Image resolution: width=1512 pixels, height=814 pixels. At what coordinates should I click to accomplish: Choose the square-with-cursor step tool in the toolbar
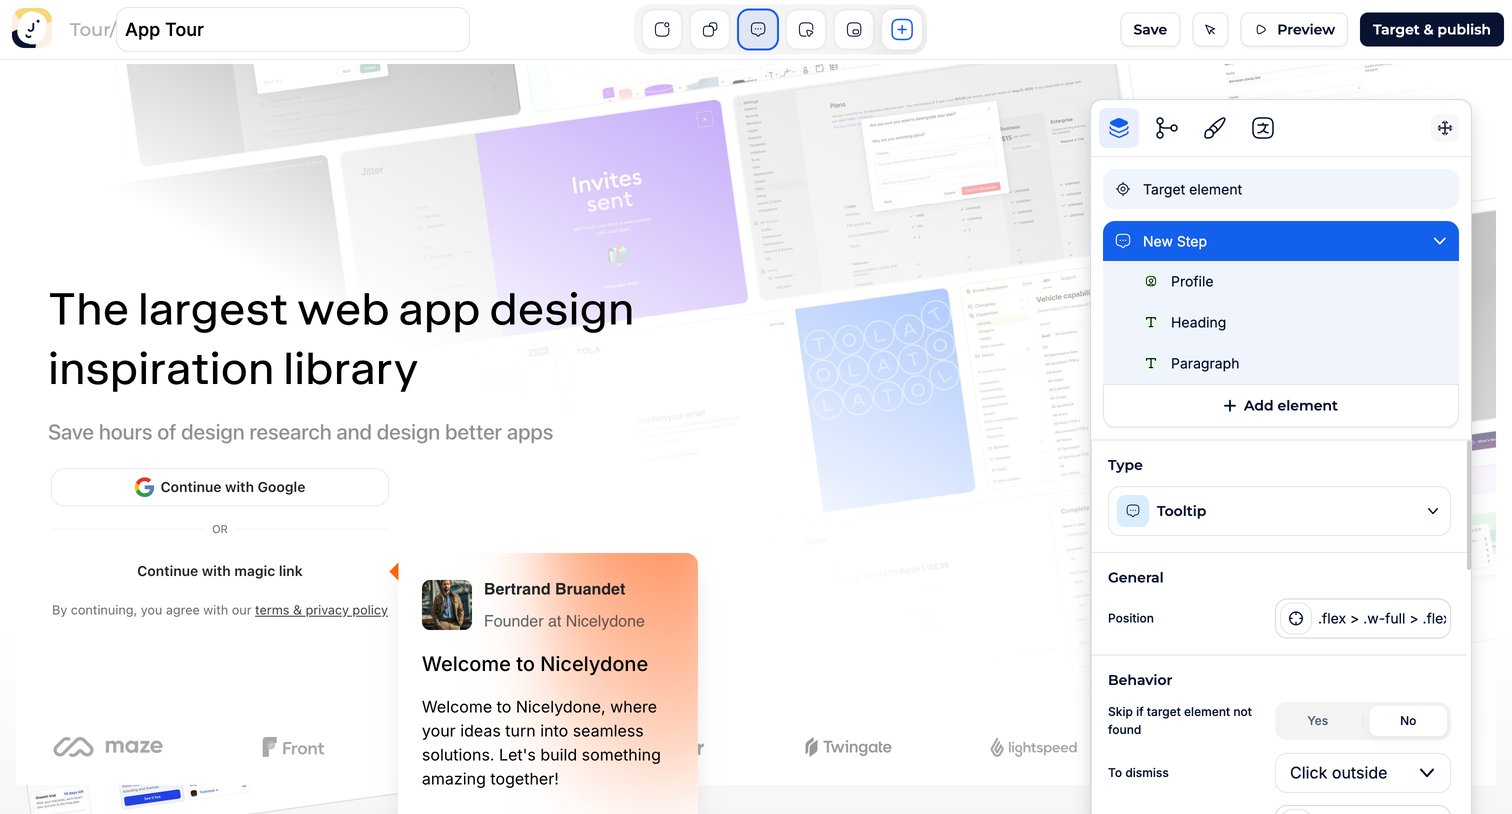tap(806, 30)
